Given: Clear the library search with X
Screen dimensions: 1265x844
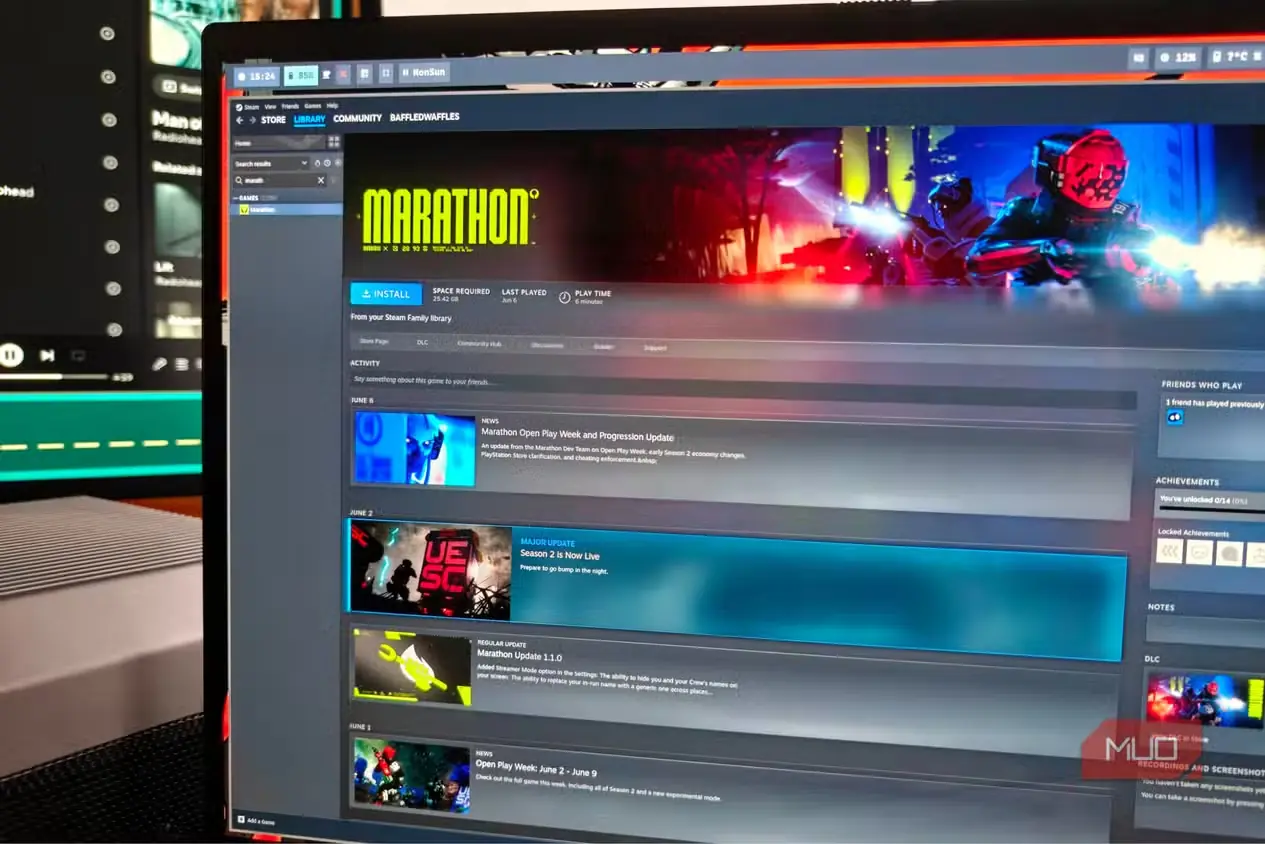Looking at the screenshot, I should coord(321,180).
